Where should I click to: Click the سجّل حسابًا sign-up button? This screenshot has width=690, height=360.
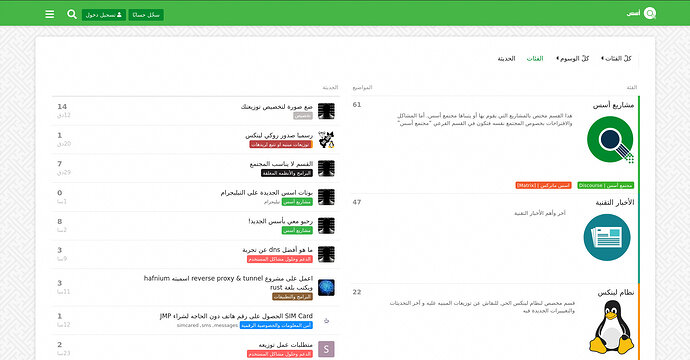(146, 15)
